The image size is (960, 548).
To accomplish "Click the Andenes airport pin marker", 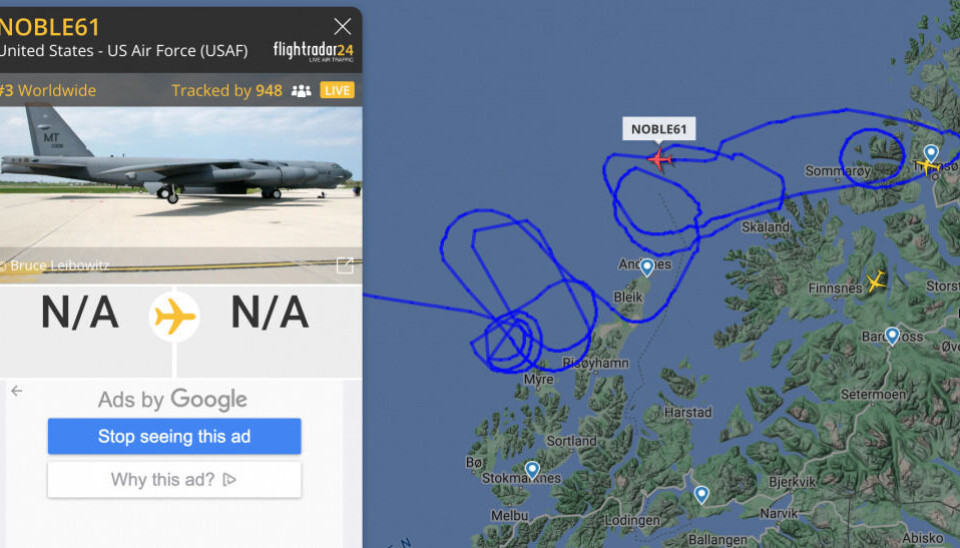I will pos(647,268).
